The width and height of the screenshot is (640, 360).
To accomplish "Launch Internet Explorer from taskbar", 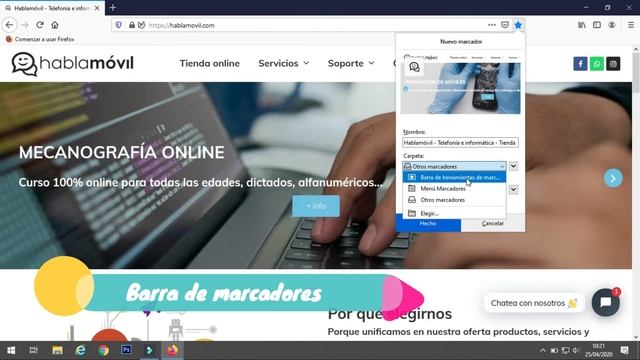I will coord(80,350).
